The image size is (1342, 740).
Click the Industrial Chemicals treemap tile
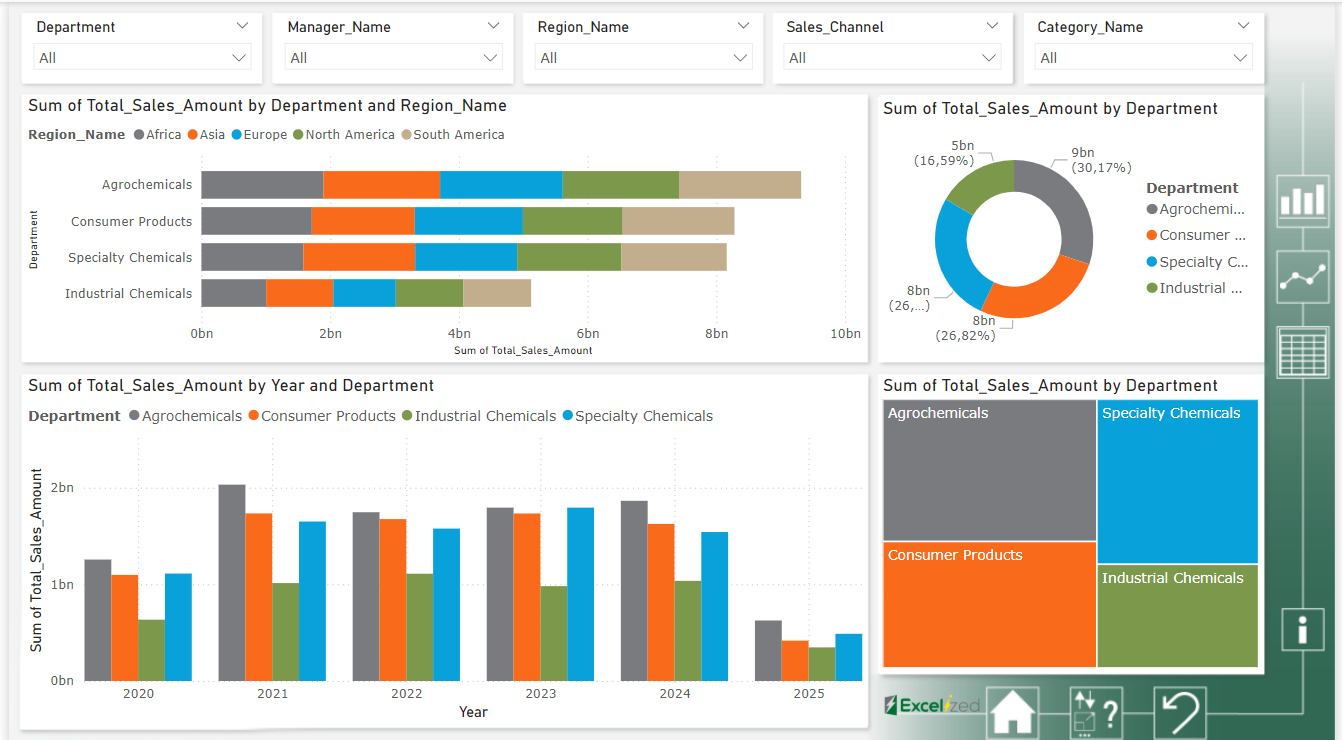(x=1178, y=616)
